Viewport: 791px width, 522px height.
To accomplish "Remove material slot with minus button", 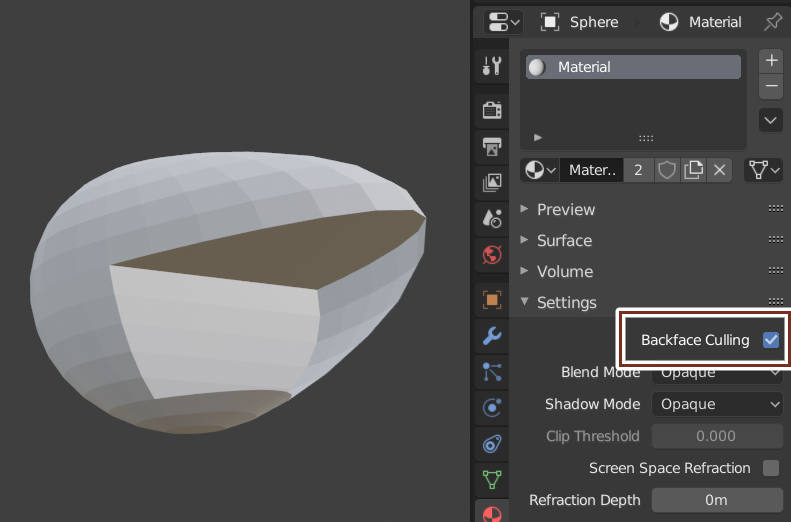I will 771,86.
